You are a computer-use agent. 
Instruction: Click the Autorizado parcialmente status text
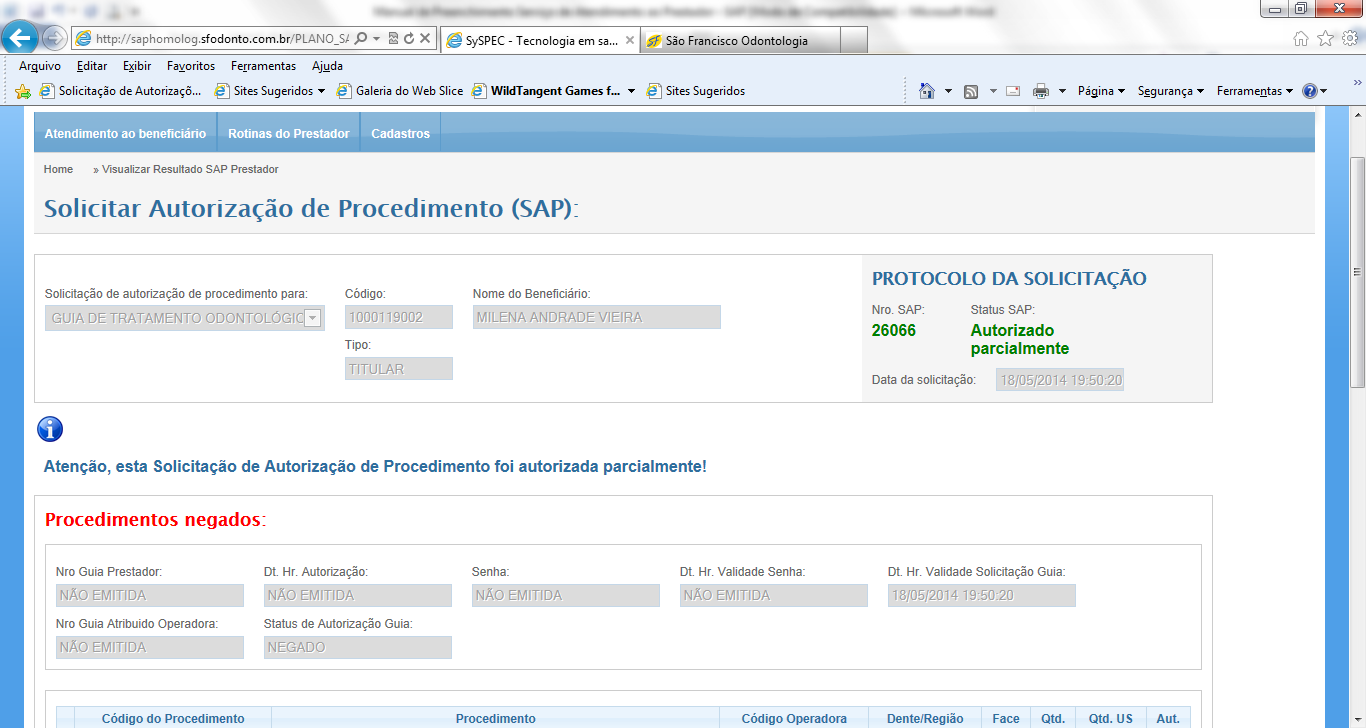[x=1020, y=340]
